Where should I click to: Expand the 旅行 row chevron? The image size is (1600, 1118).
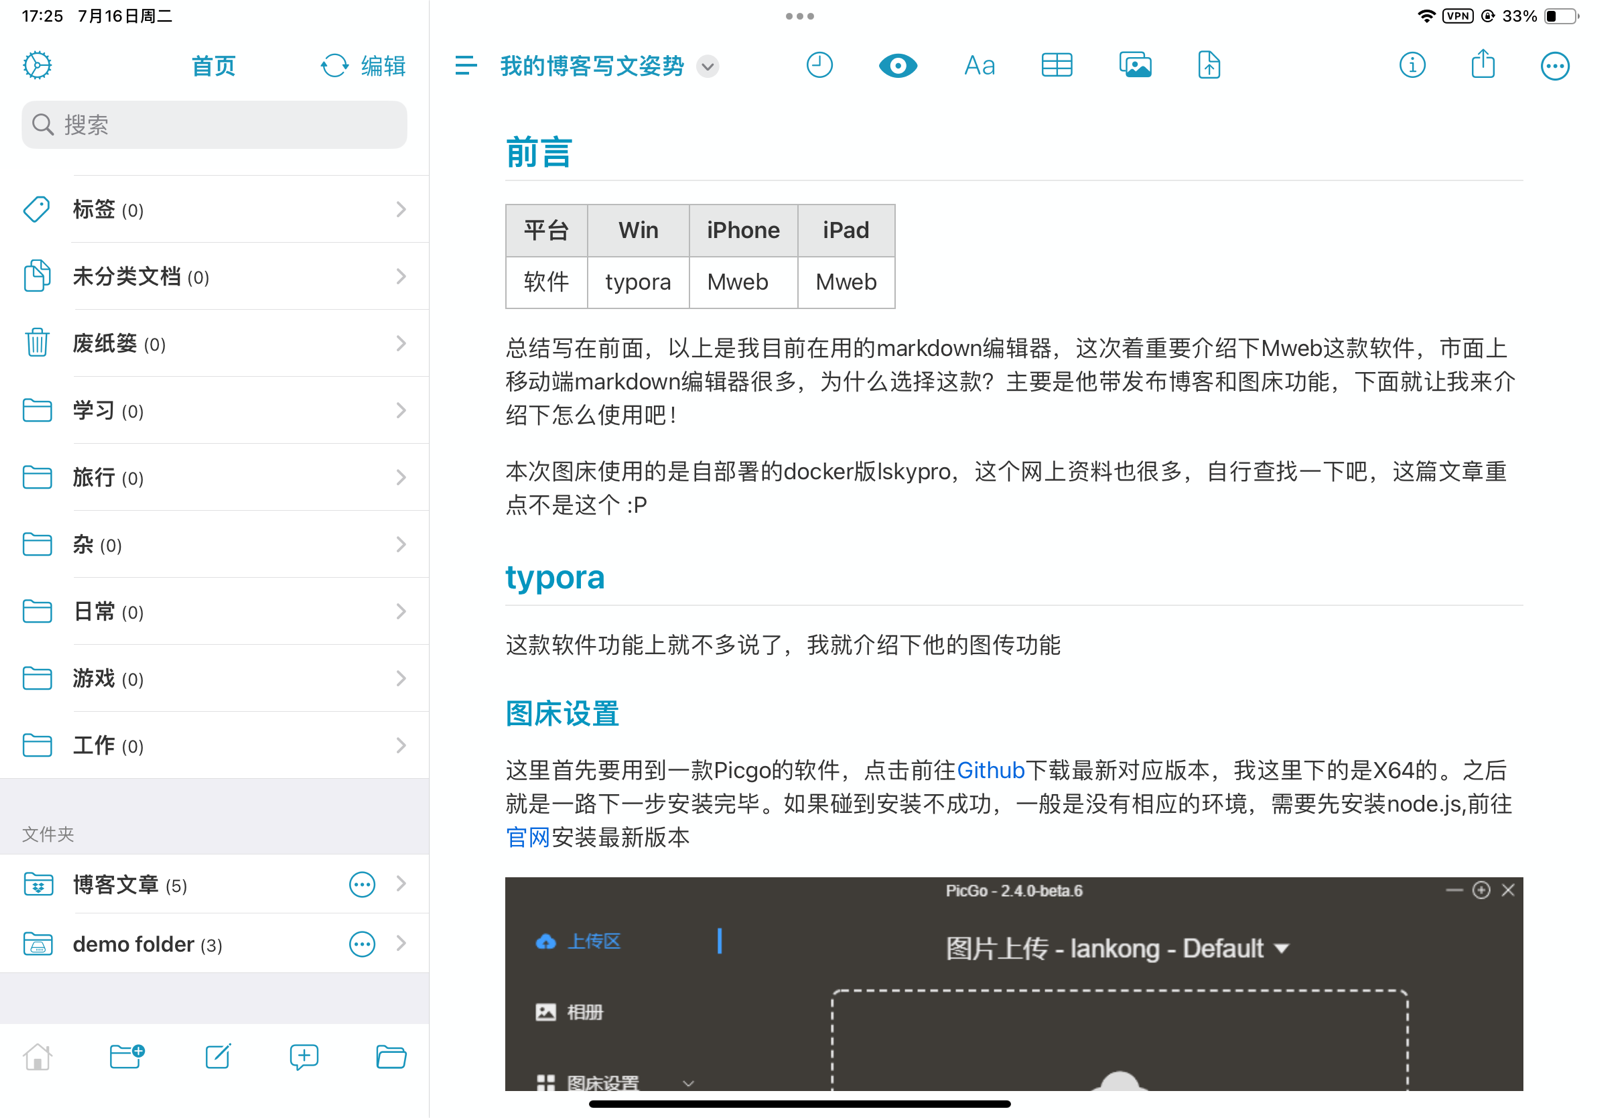pyautogui.click(x=401, y=477)
